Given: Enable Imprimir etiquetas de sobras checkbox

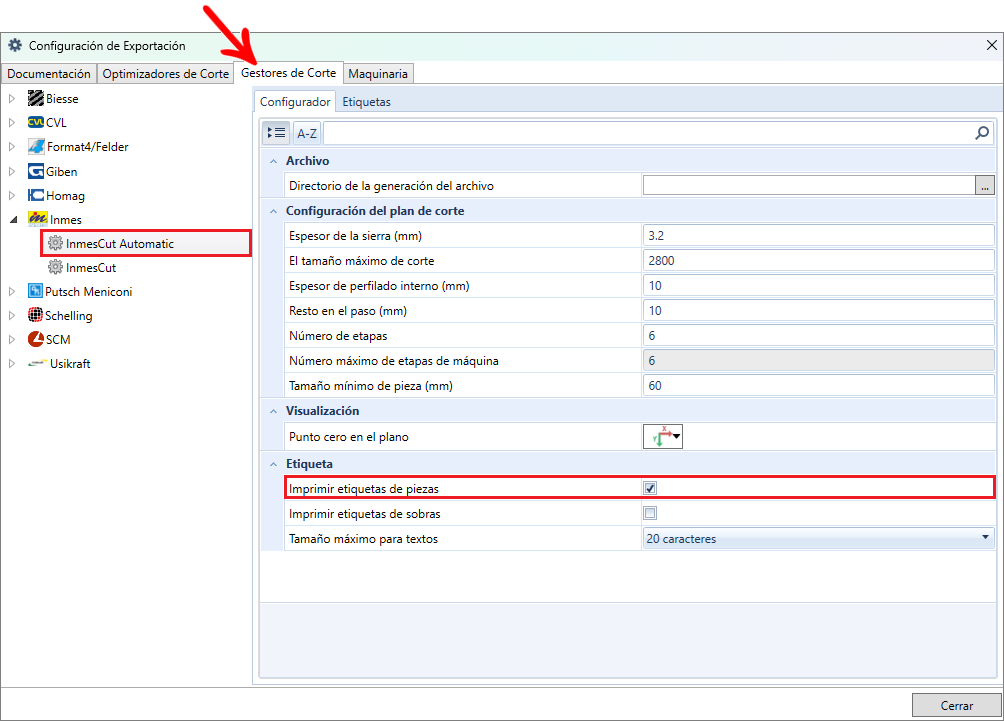Looking at the screenshot, I should (650, 513).
